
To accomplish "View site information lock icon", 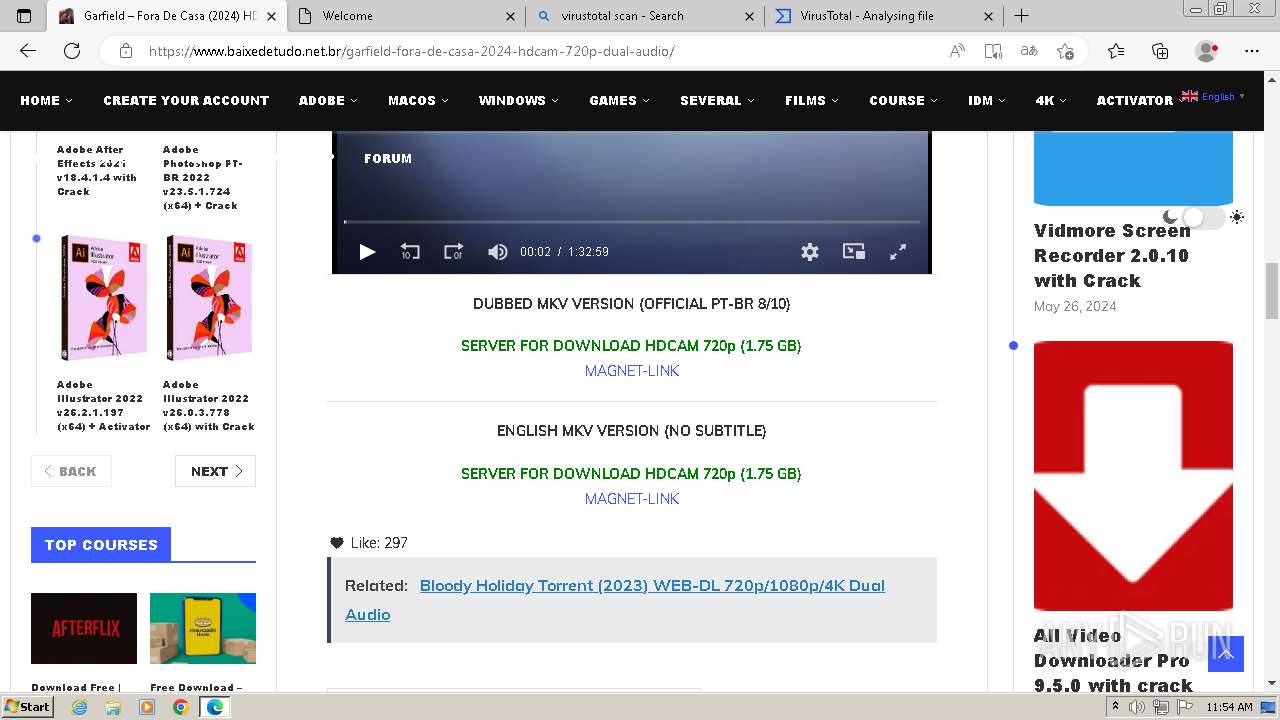I will pyautogui.click(x=126, y=51).
